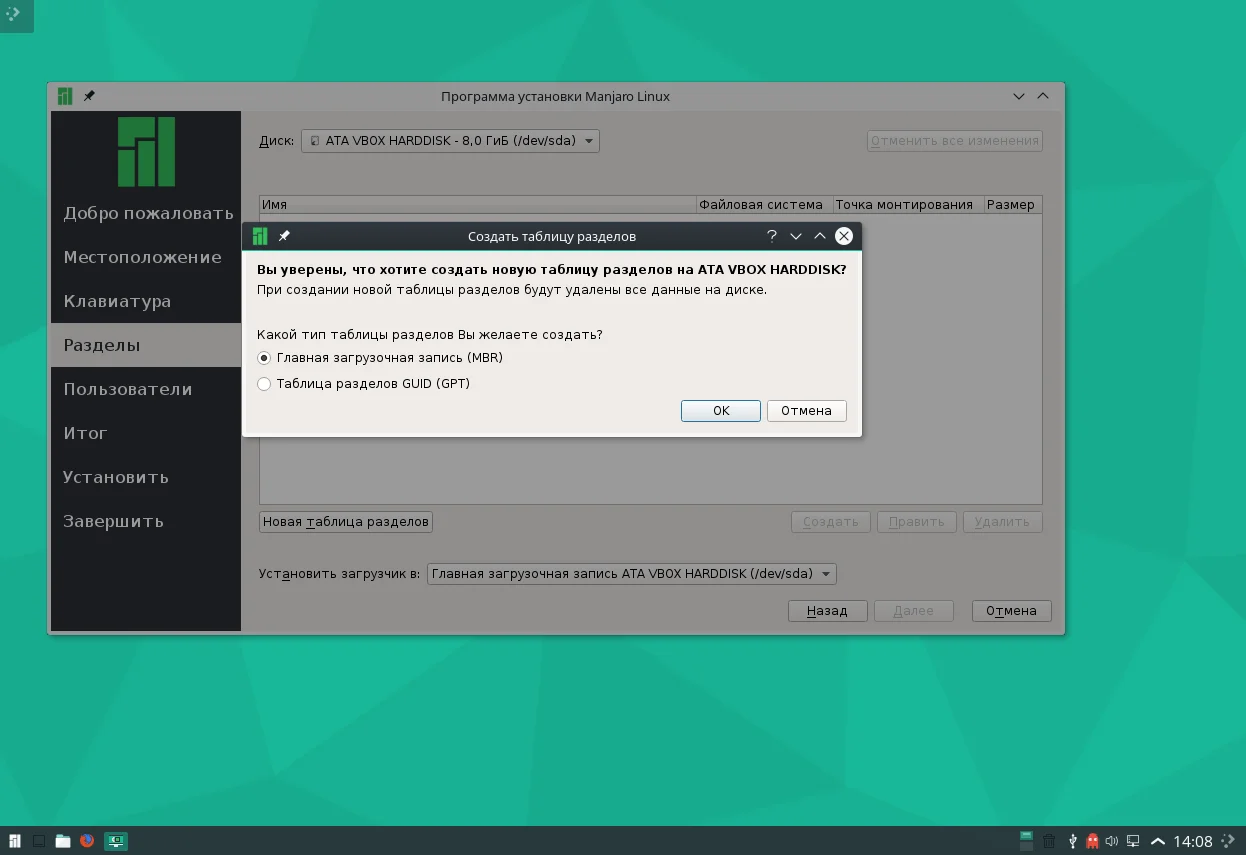This screenshot has width=1246, height=855.
Task: Open the volume control in system tray
Action: pyautogui.click(x=1112, y=841)
